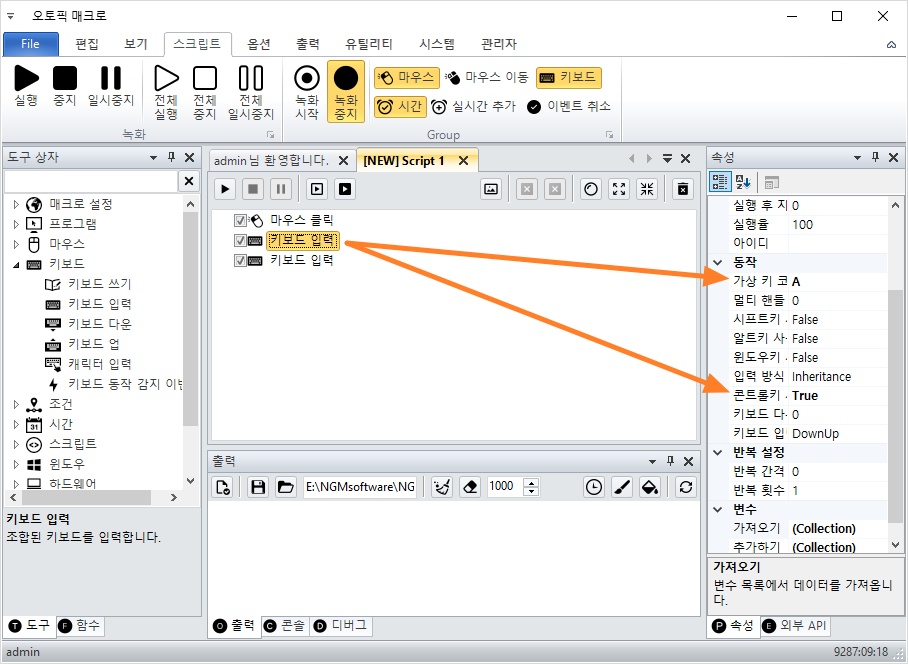Start recording with 녹화 시작
This screenshot has width=908, height=664.
point(307,92)
